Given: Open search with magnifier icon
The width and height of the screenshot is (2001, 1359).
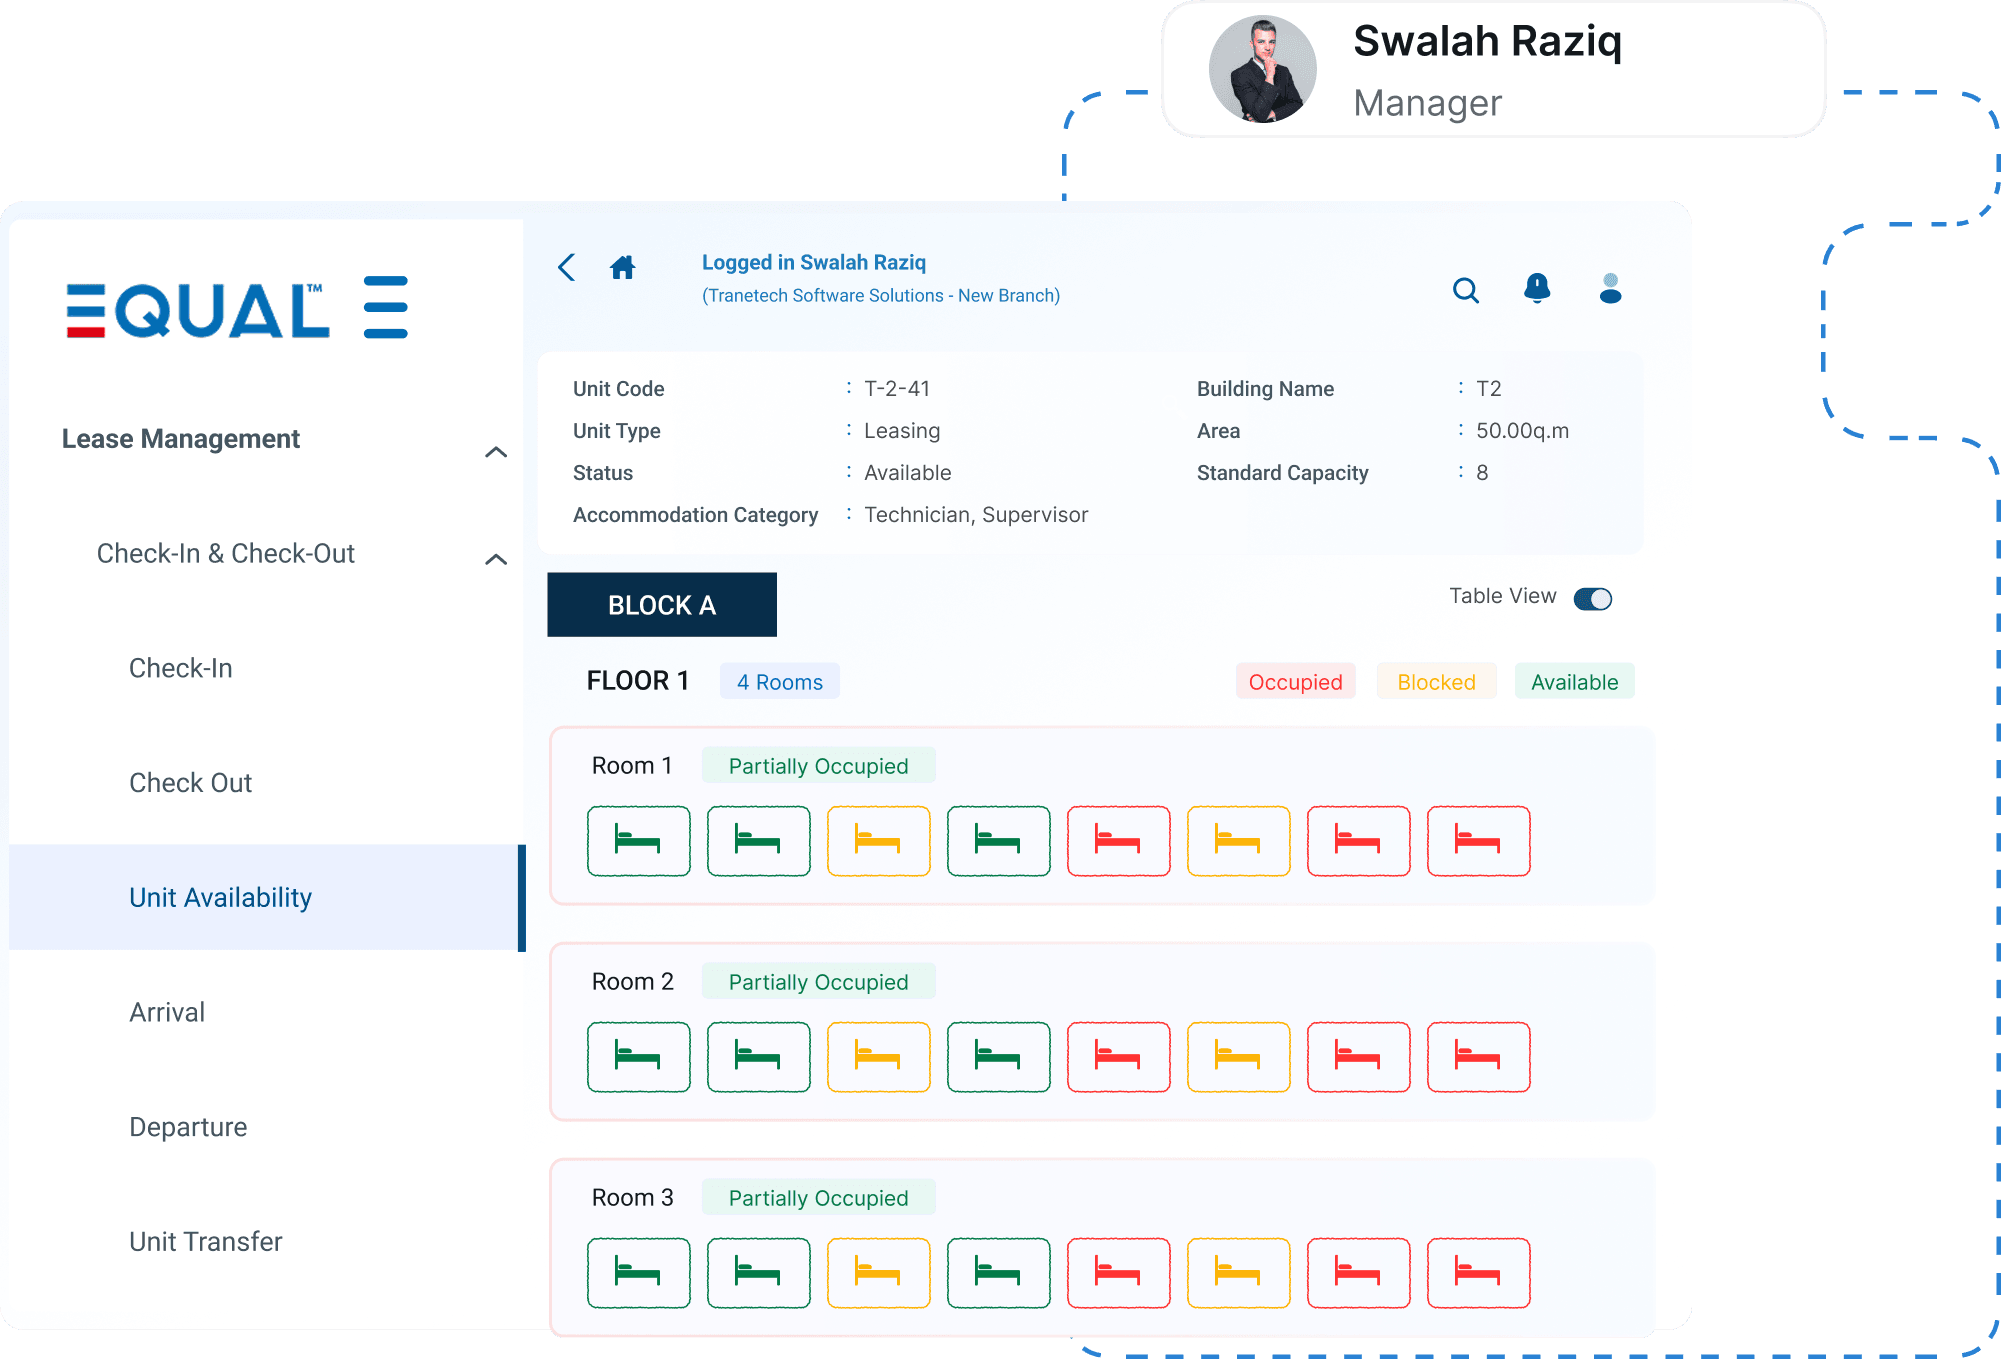Looking at the screenshot, I should [x=1465, y=290].
